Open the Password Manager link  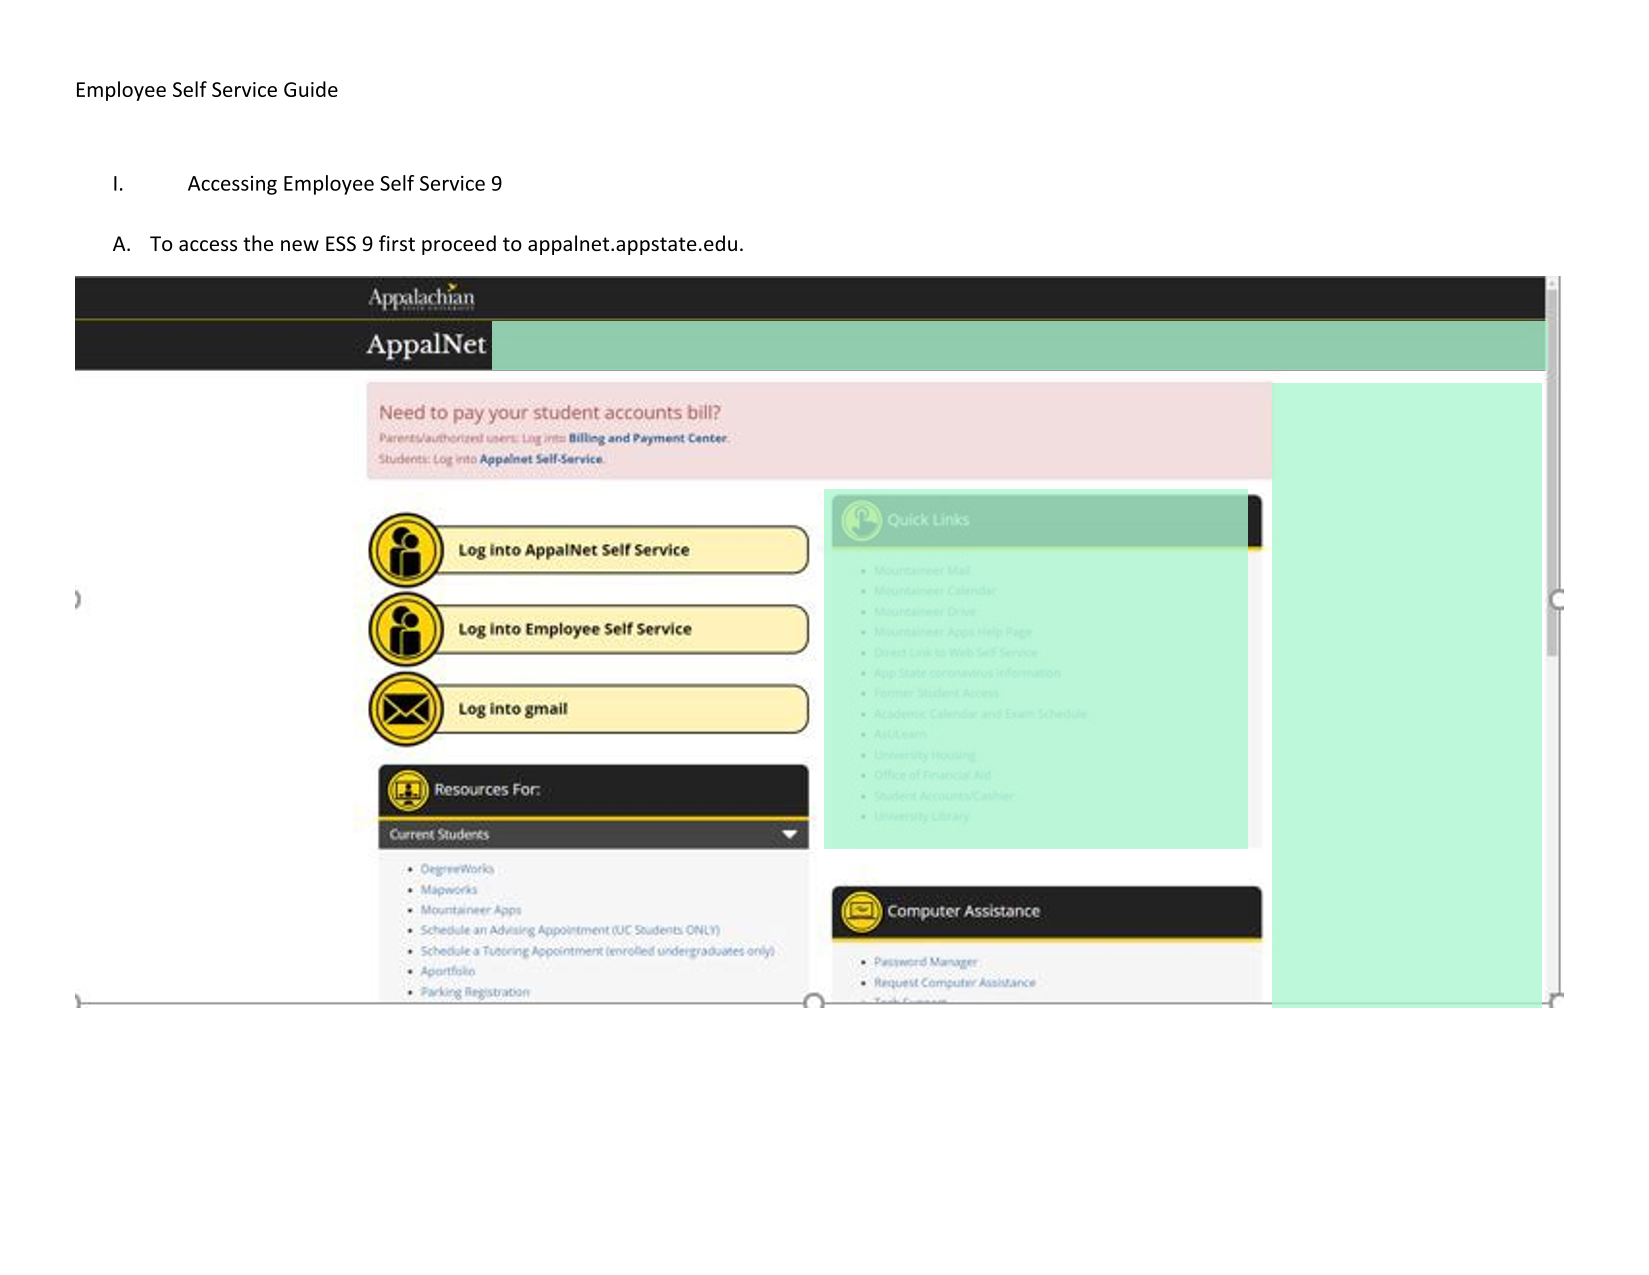click(925, 962)
